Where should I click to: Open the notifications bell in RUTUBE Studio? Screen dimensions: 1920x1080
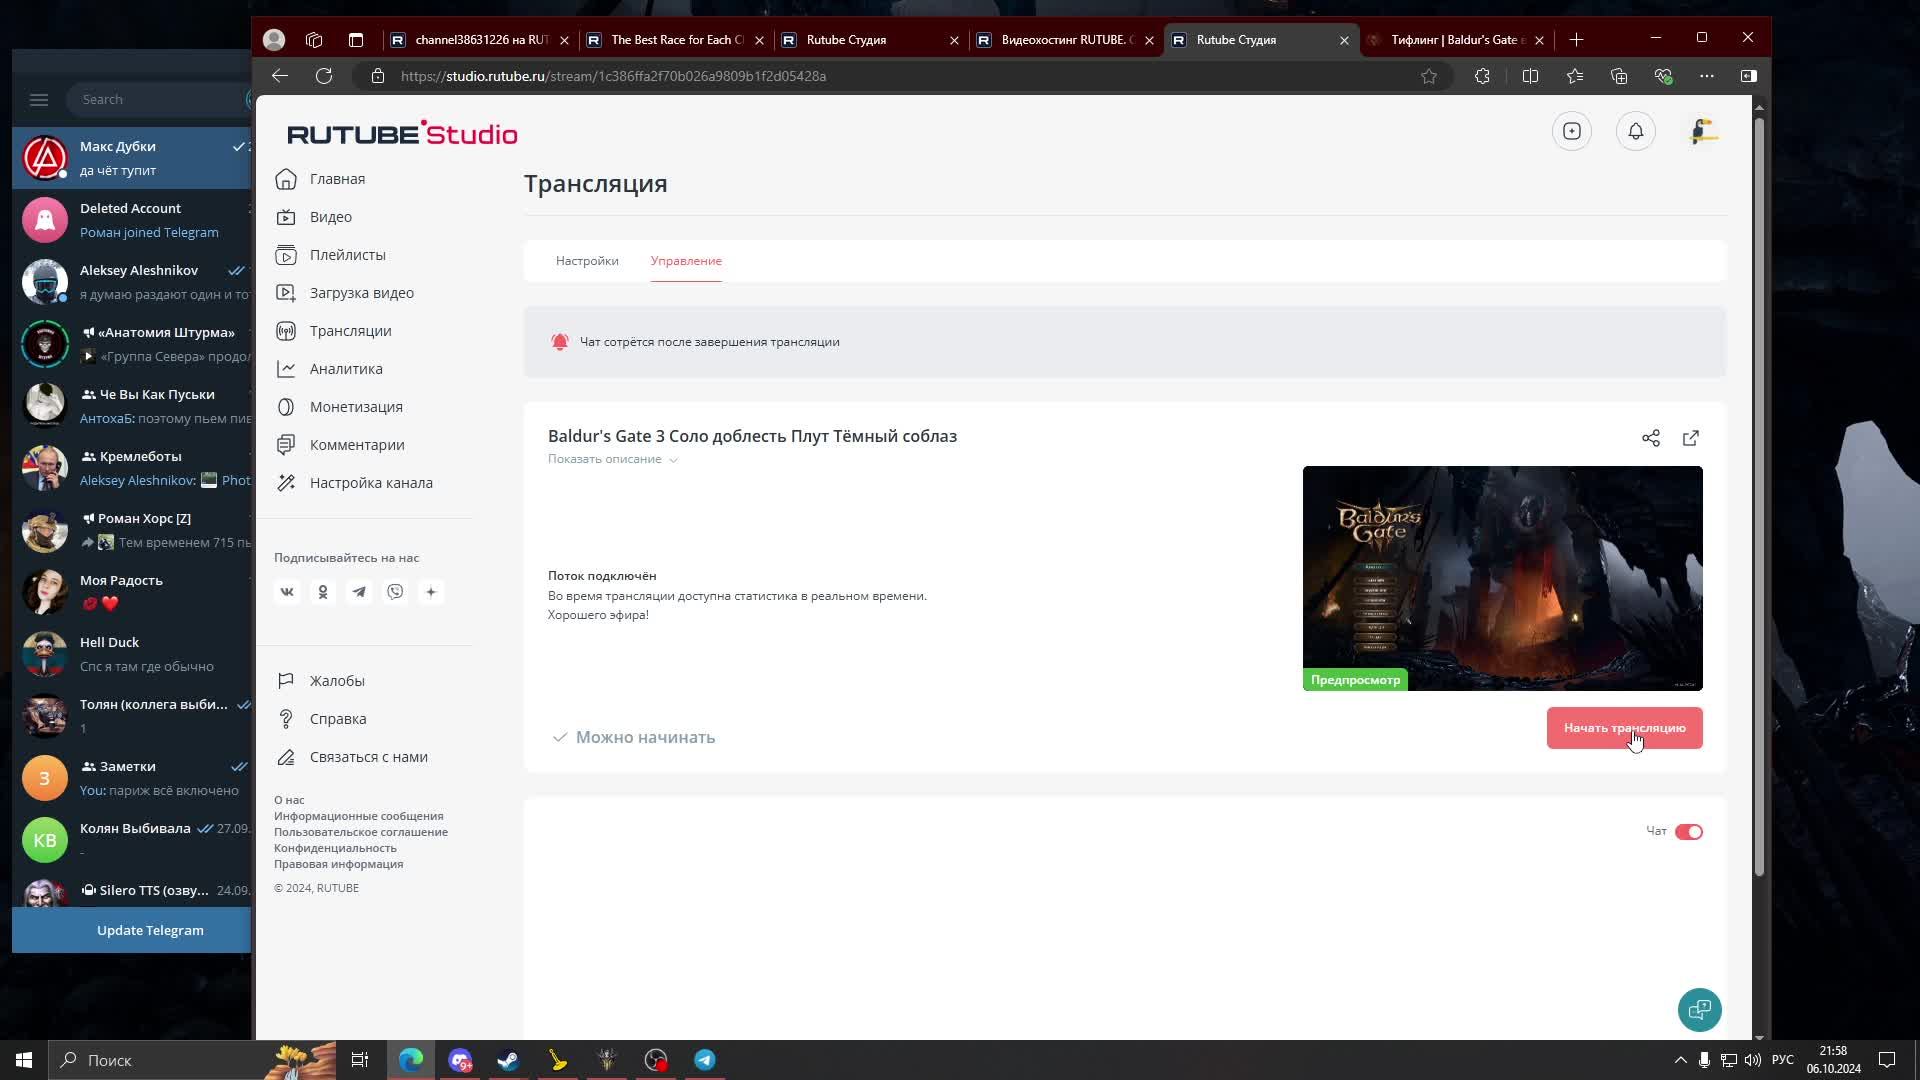(1635, 131)
